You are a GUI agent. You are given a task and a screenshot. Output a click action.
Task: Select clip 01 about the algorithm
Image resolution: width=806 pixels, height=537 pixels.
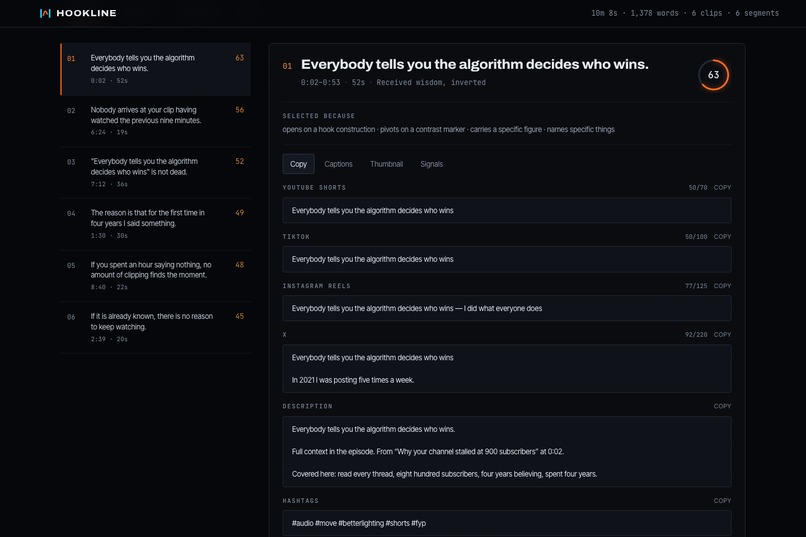tap(155, 69)
